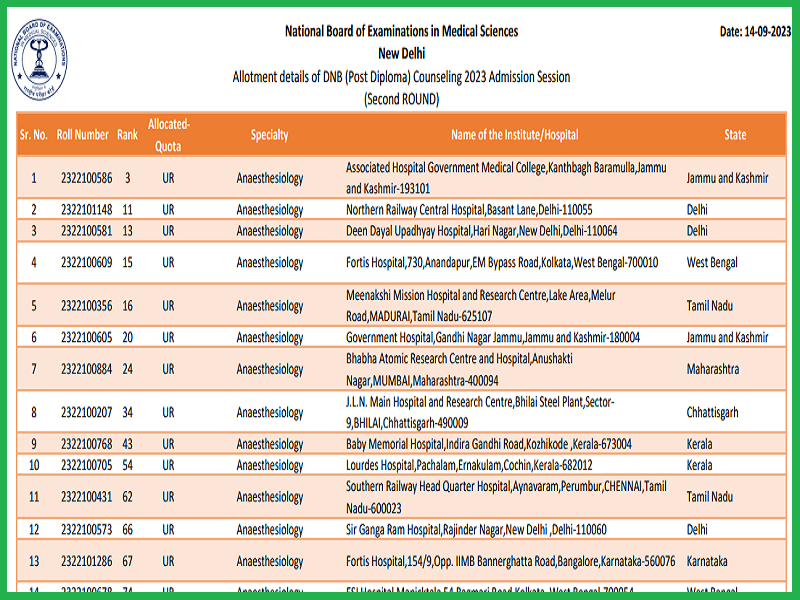Click 'Jammu and Kashmir' state in row 1

pos(728,178)
